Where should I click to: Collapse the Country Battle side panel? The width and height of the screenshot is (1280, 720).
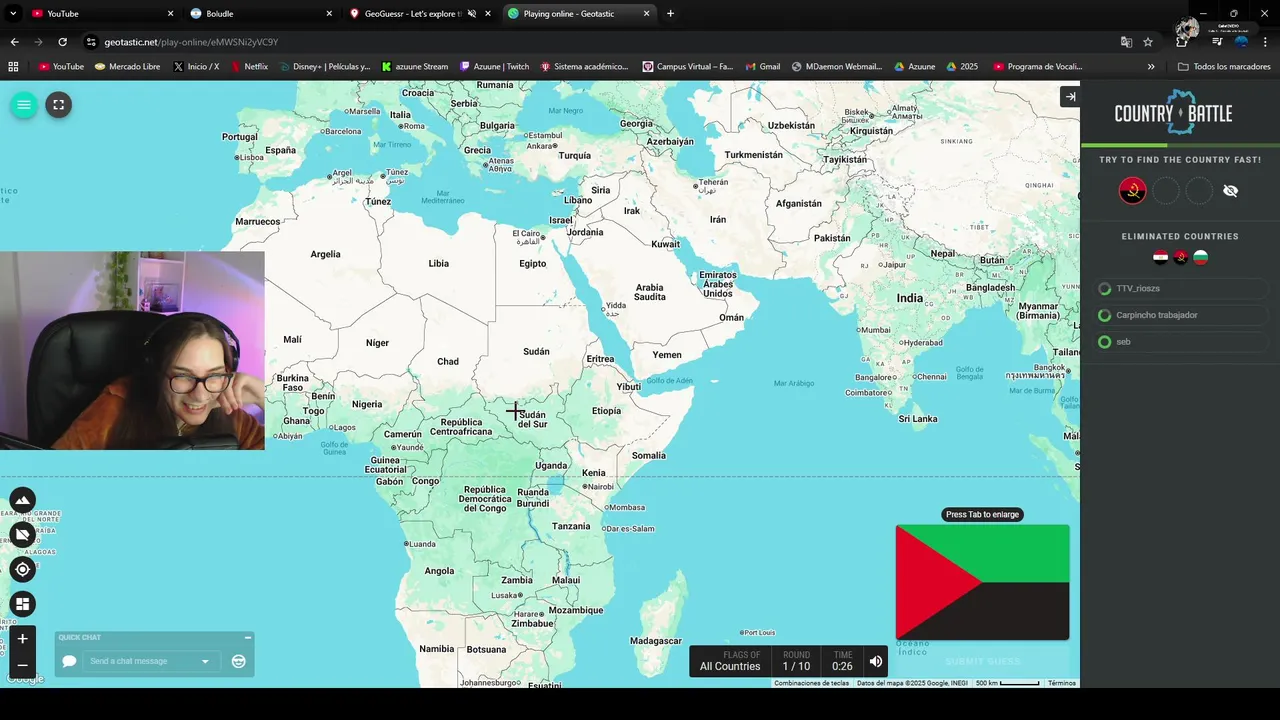click(1070, 97)
